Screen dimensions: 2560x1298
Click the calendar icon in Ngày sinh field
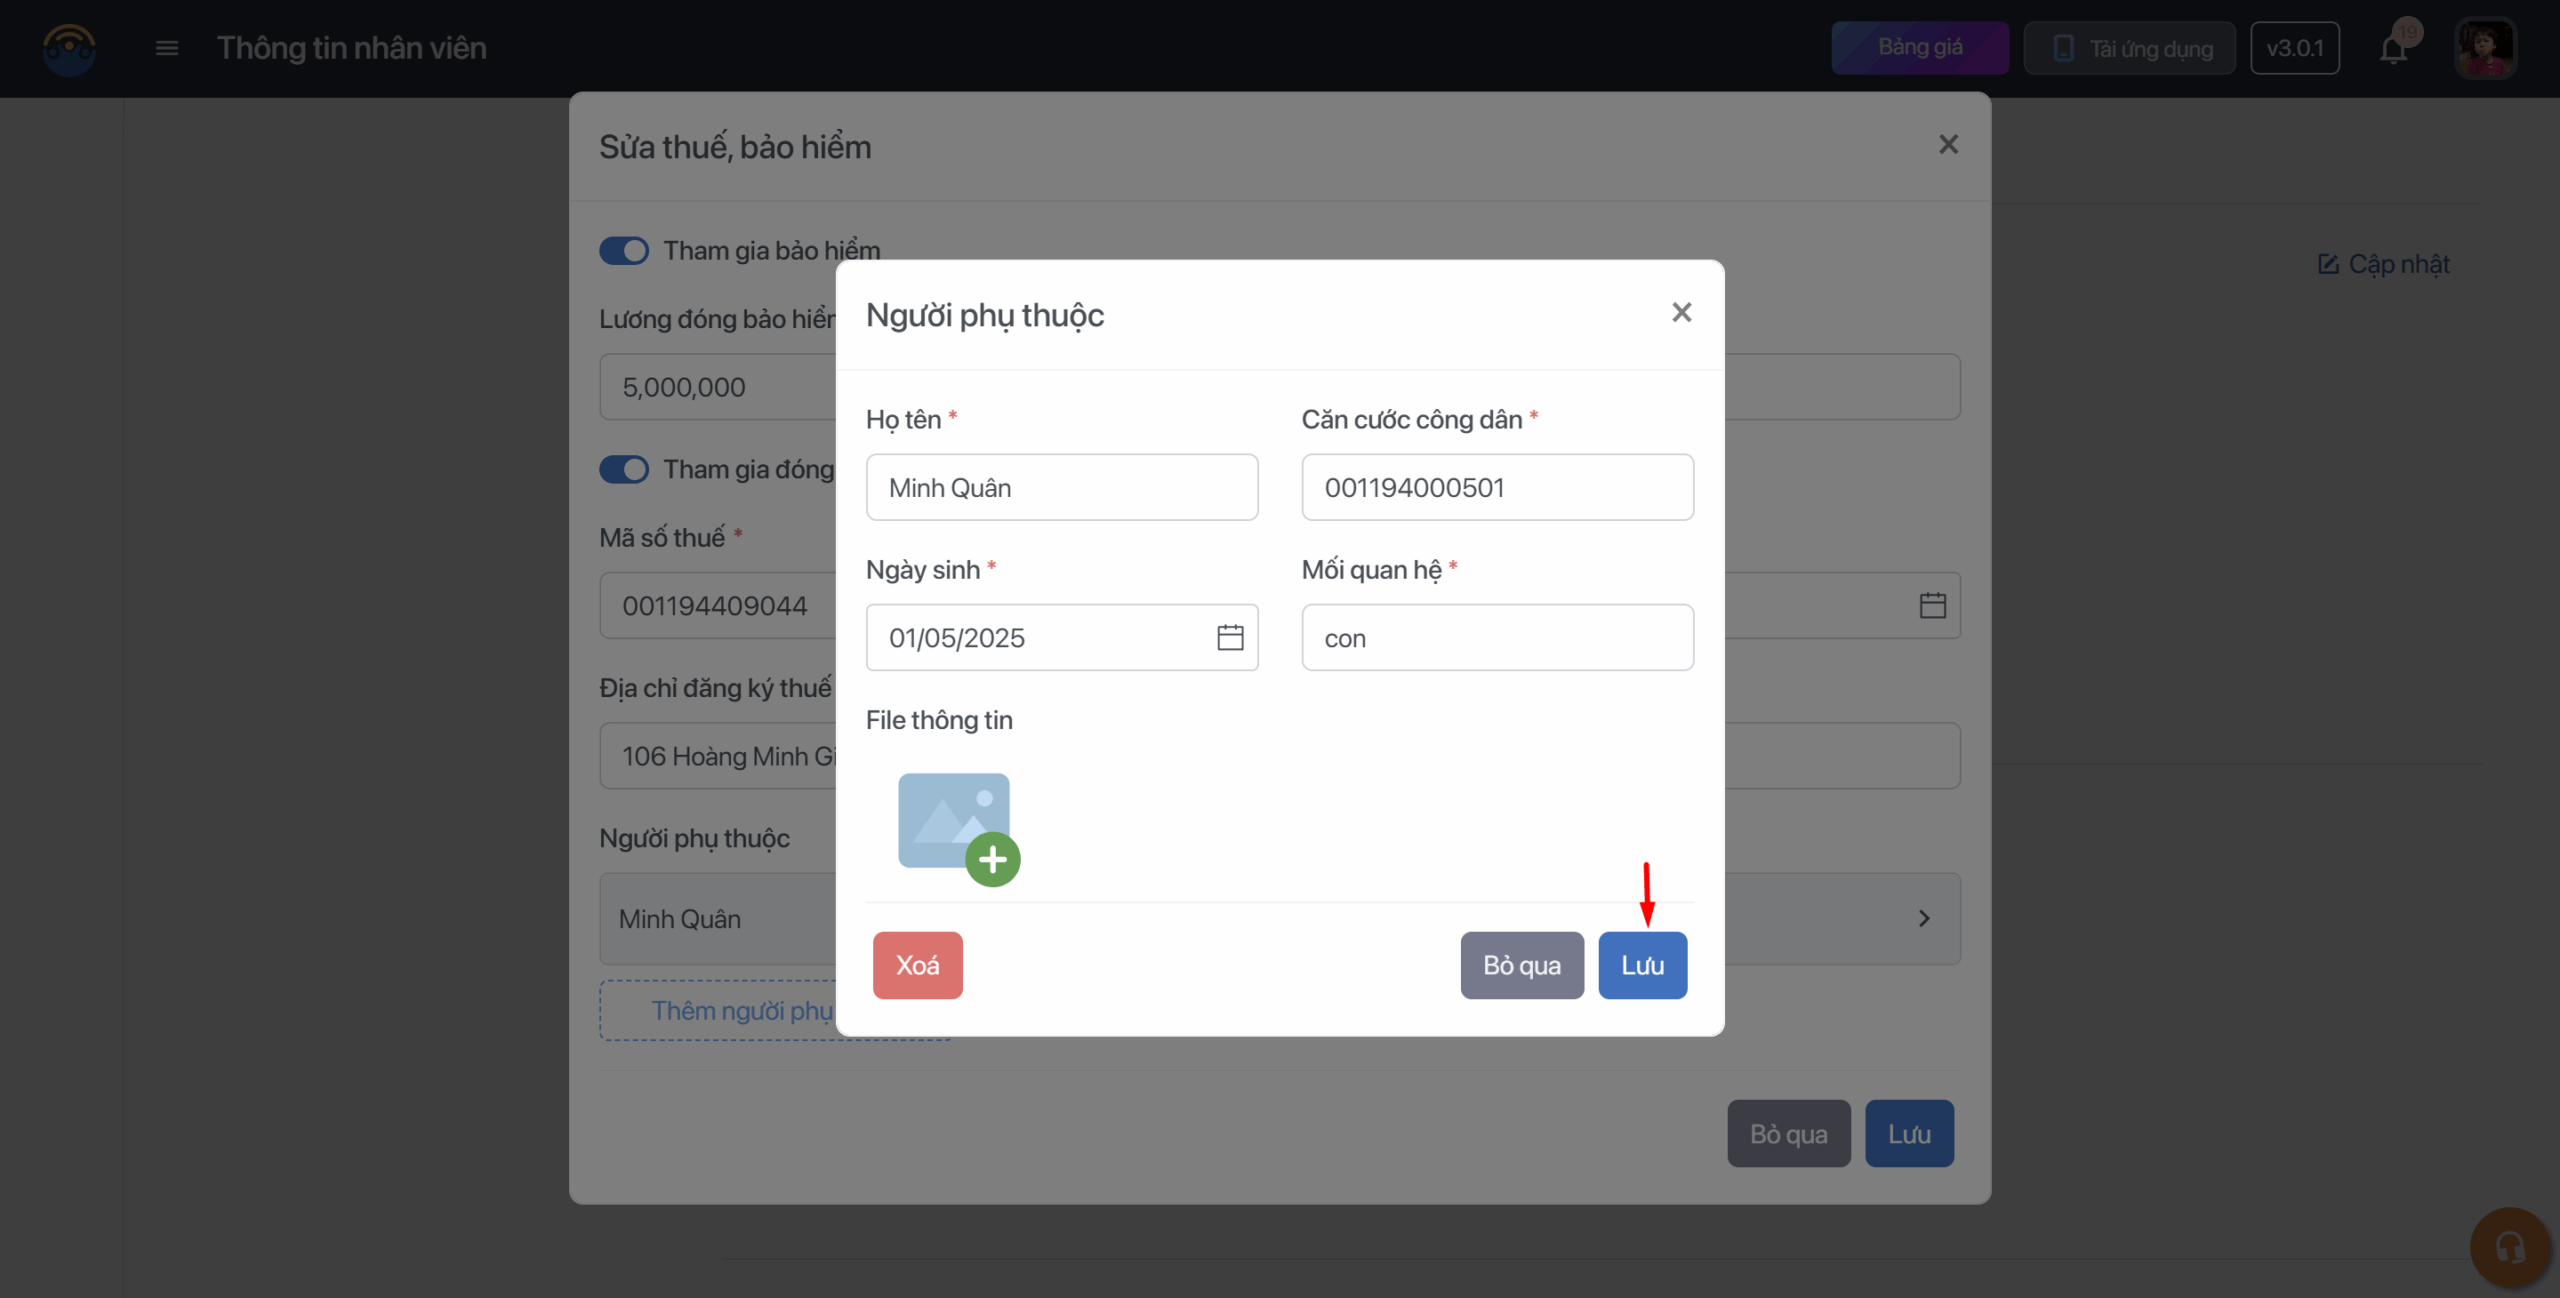(x=1230, y=637)
